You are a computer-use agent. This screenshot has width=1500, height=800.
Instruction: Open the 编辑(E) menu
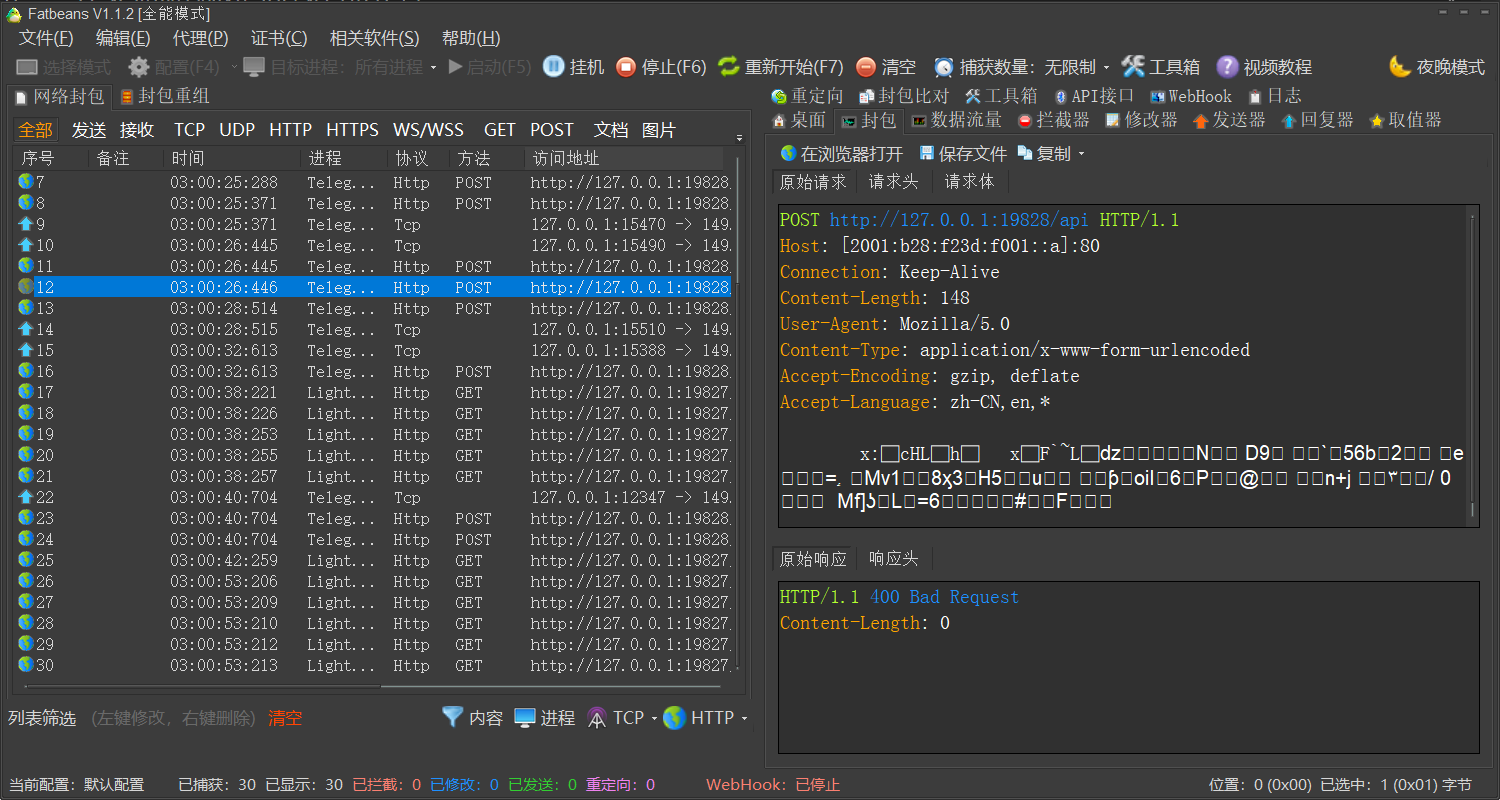123,38
